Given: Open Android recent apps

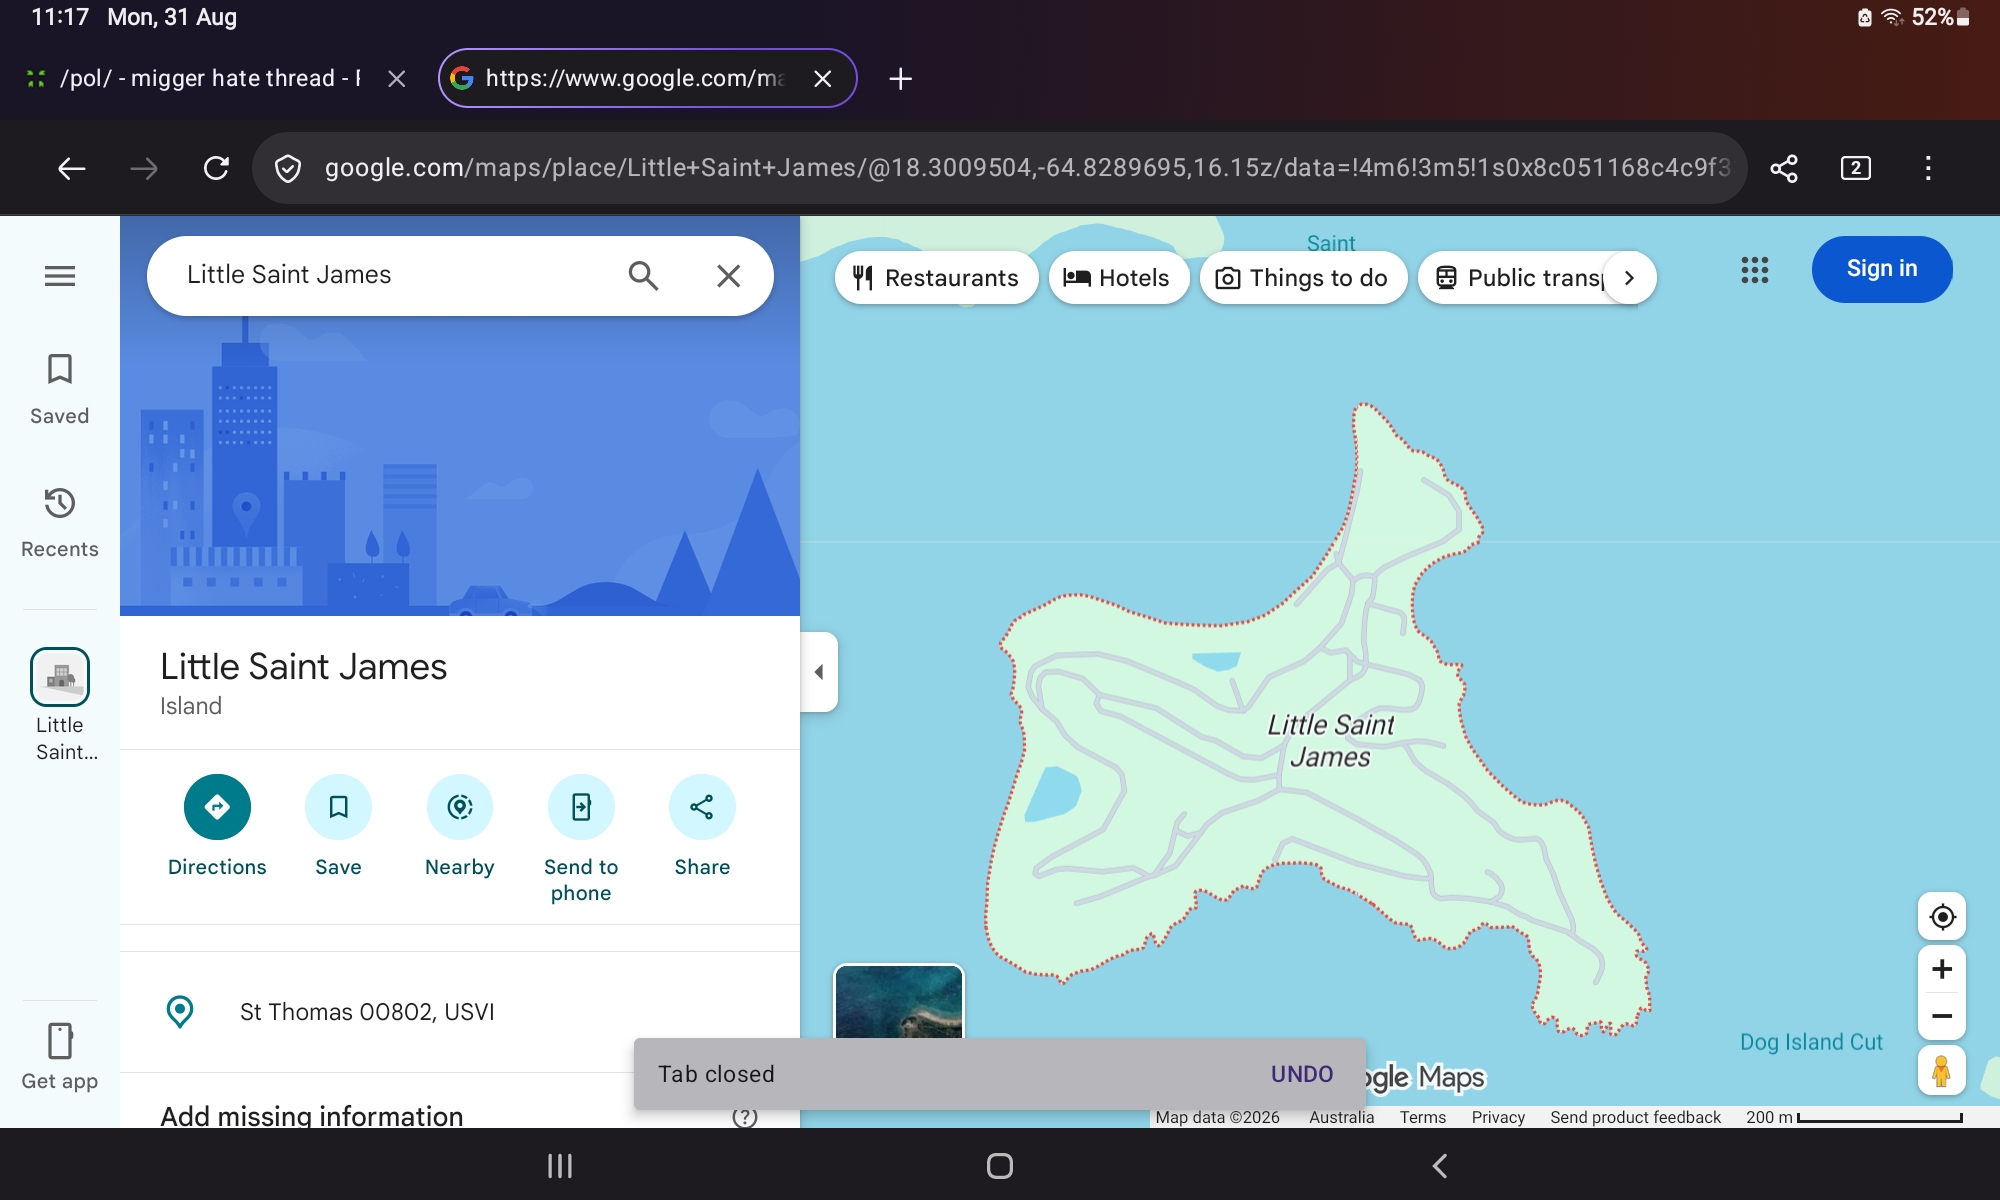Looking at the screenshot, I should (x=560, y=1166).
